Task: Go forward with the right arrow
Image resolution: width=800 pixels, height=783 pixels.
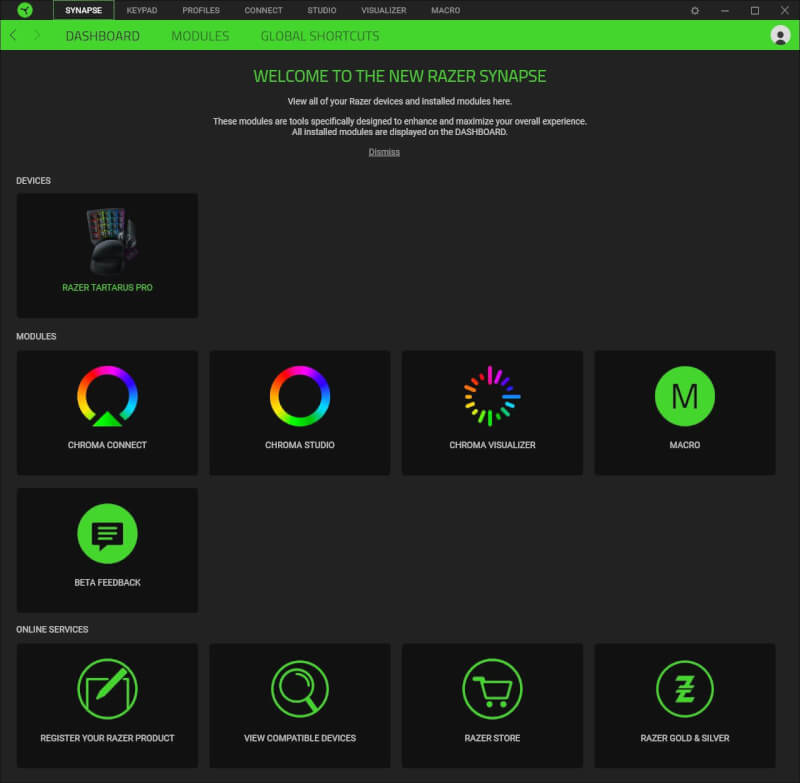Action: 37,35
